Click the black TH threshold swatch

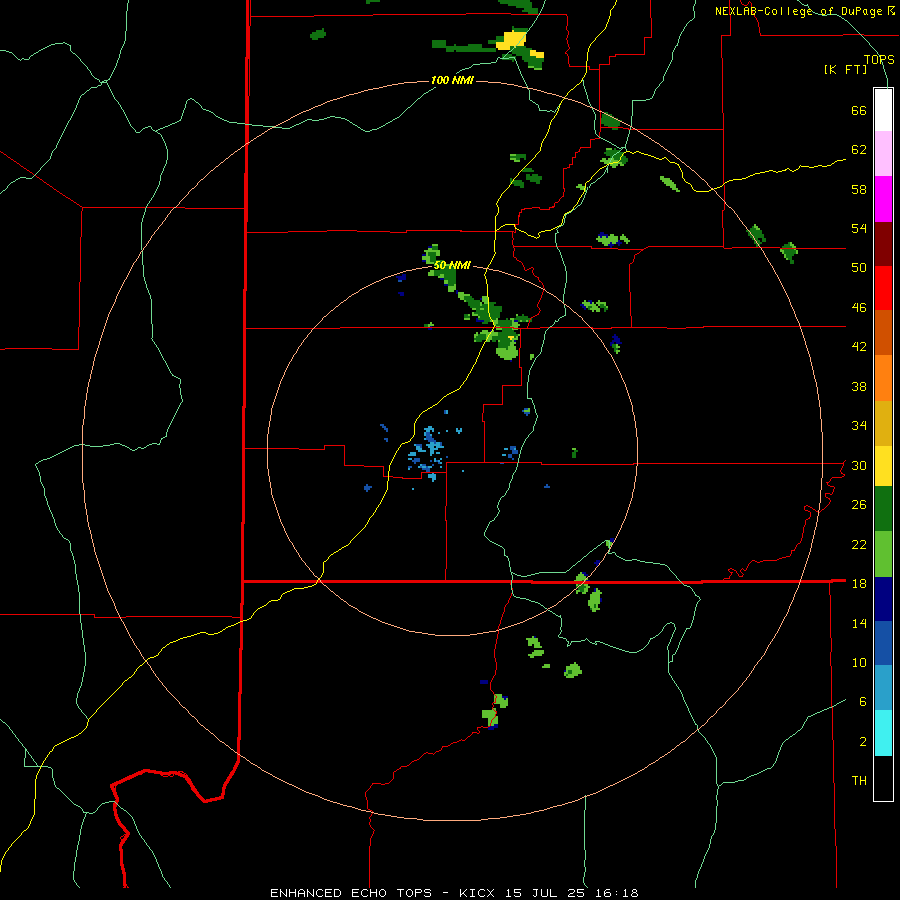(883, 778)
